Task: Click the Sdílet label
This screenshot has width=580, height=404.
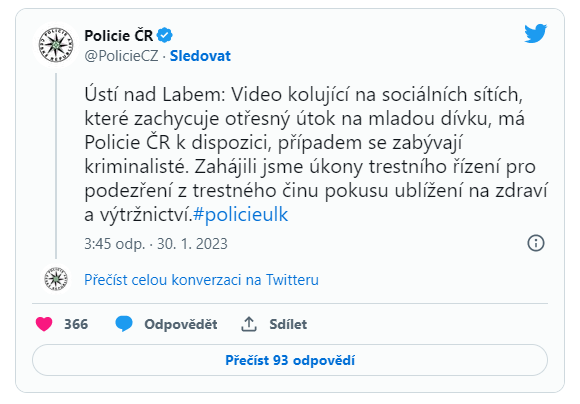Action: pyautogui.click(x=288, y=324)
